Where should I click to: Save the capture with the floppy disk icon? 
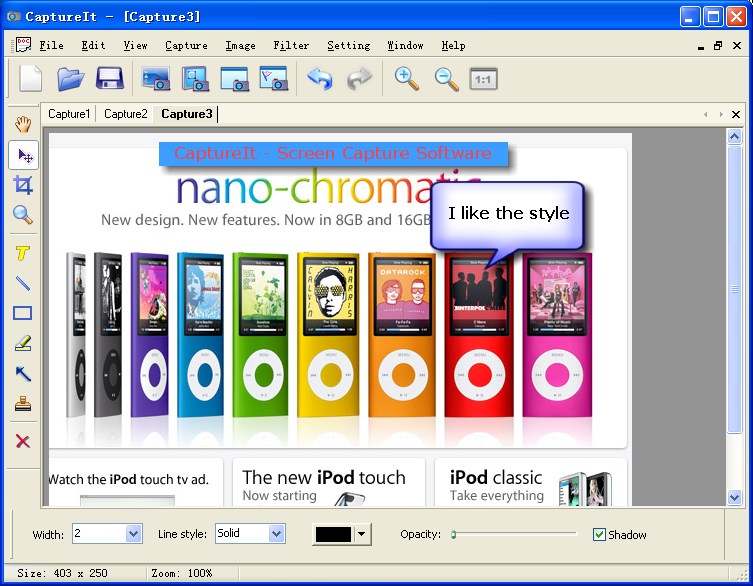point(109,78)
